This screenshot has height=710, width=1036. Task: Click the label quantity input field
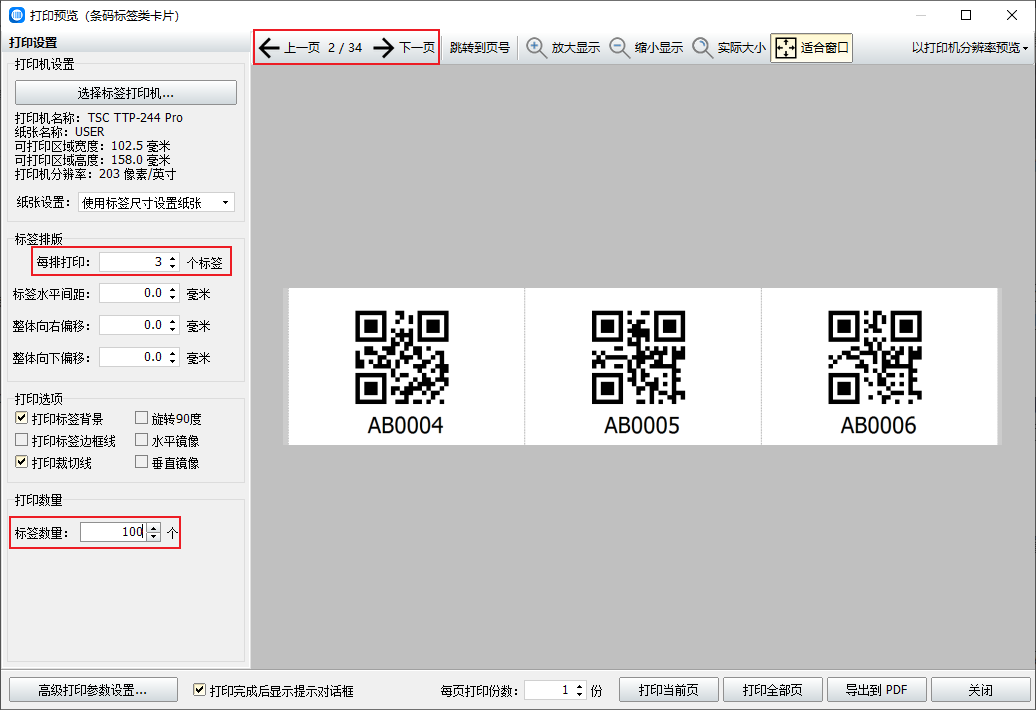click(112, 533)
